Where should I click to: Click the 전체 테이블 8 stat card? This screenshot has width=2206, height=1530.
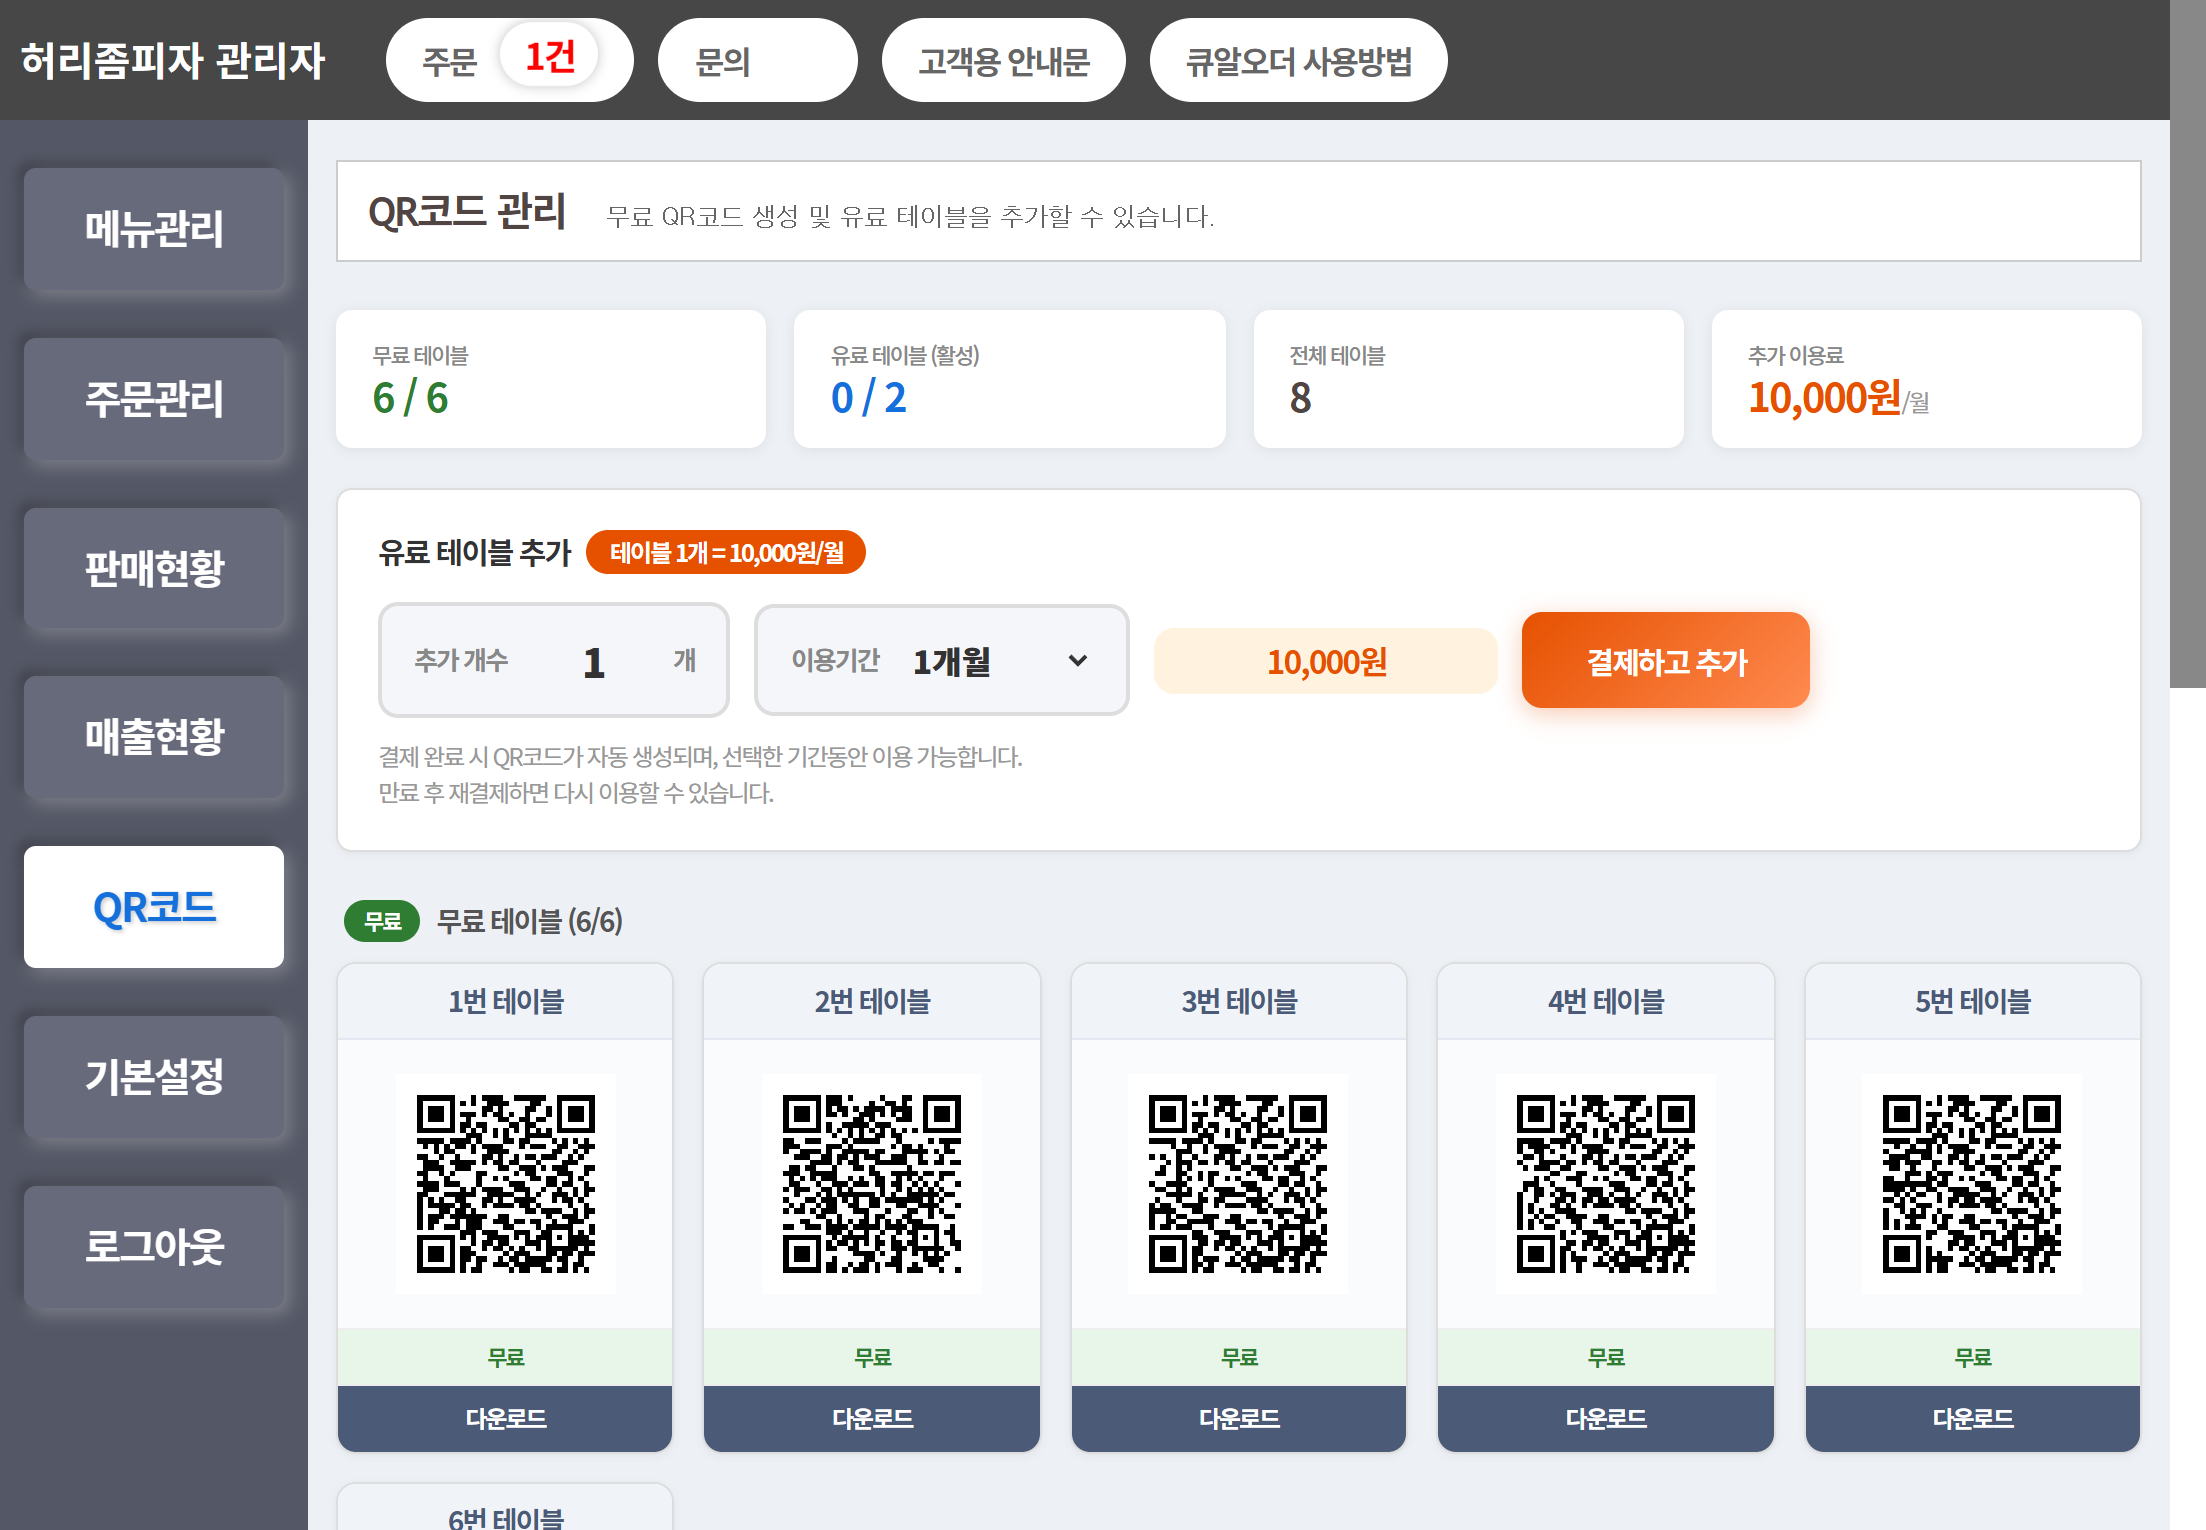click(x=1469, y=379)
